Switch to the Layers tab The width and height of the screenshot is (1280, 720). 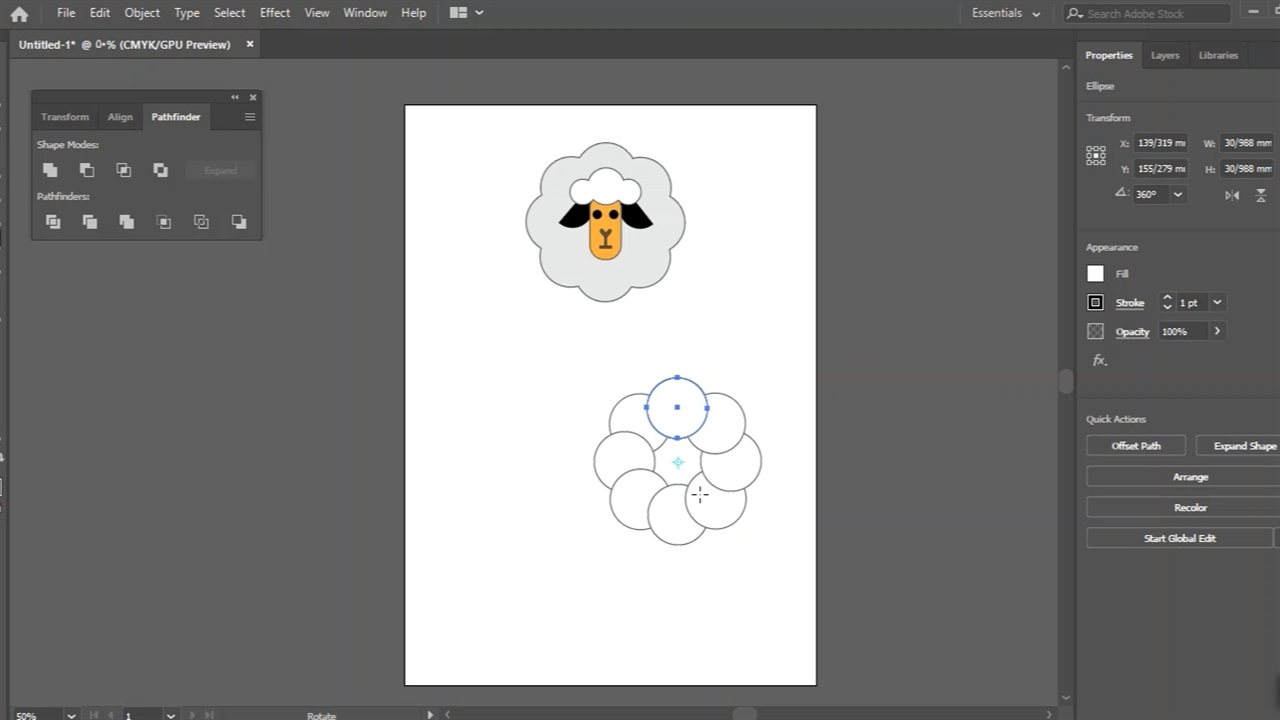click(x=1164, y=55)
